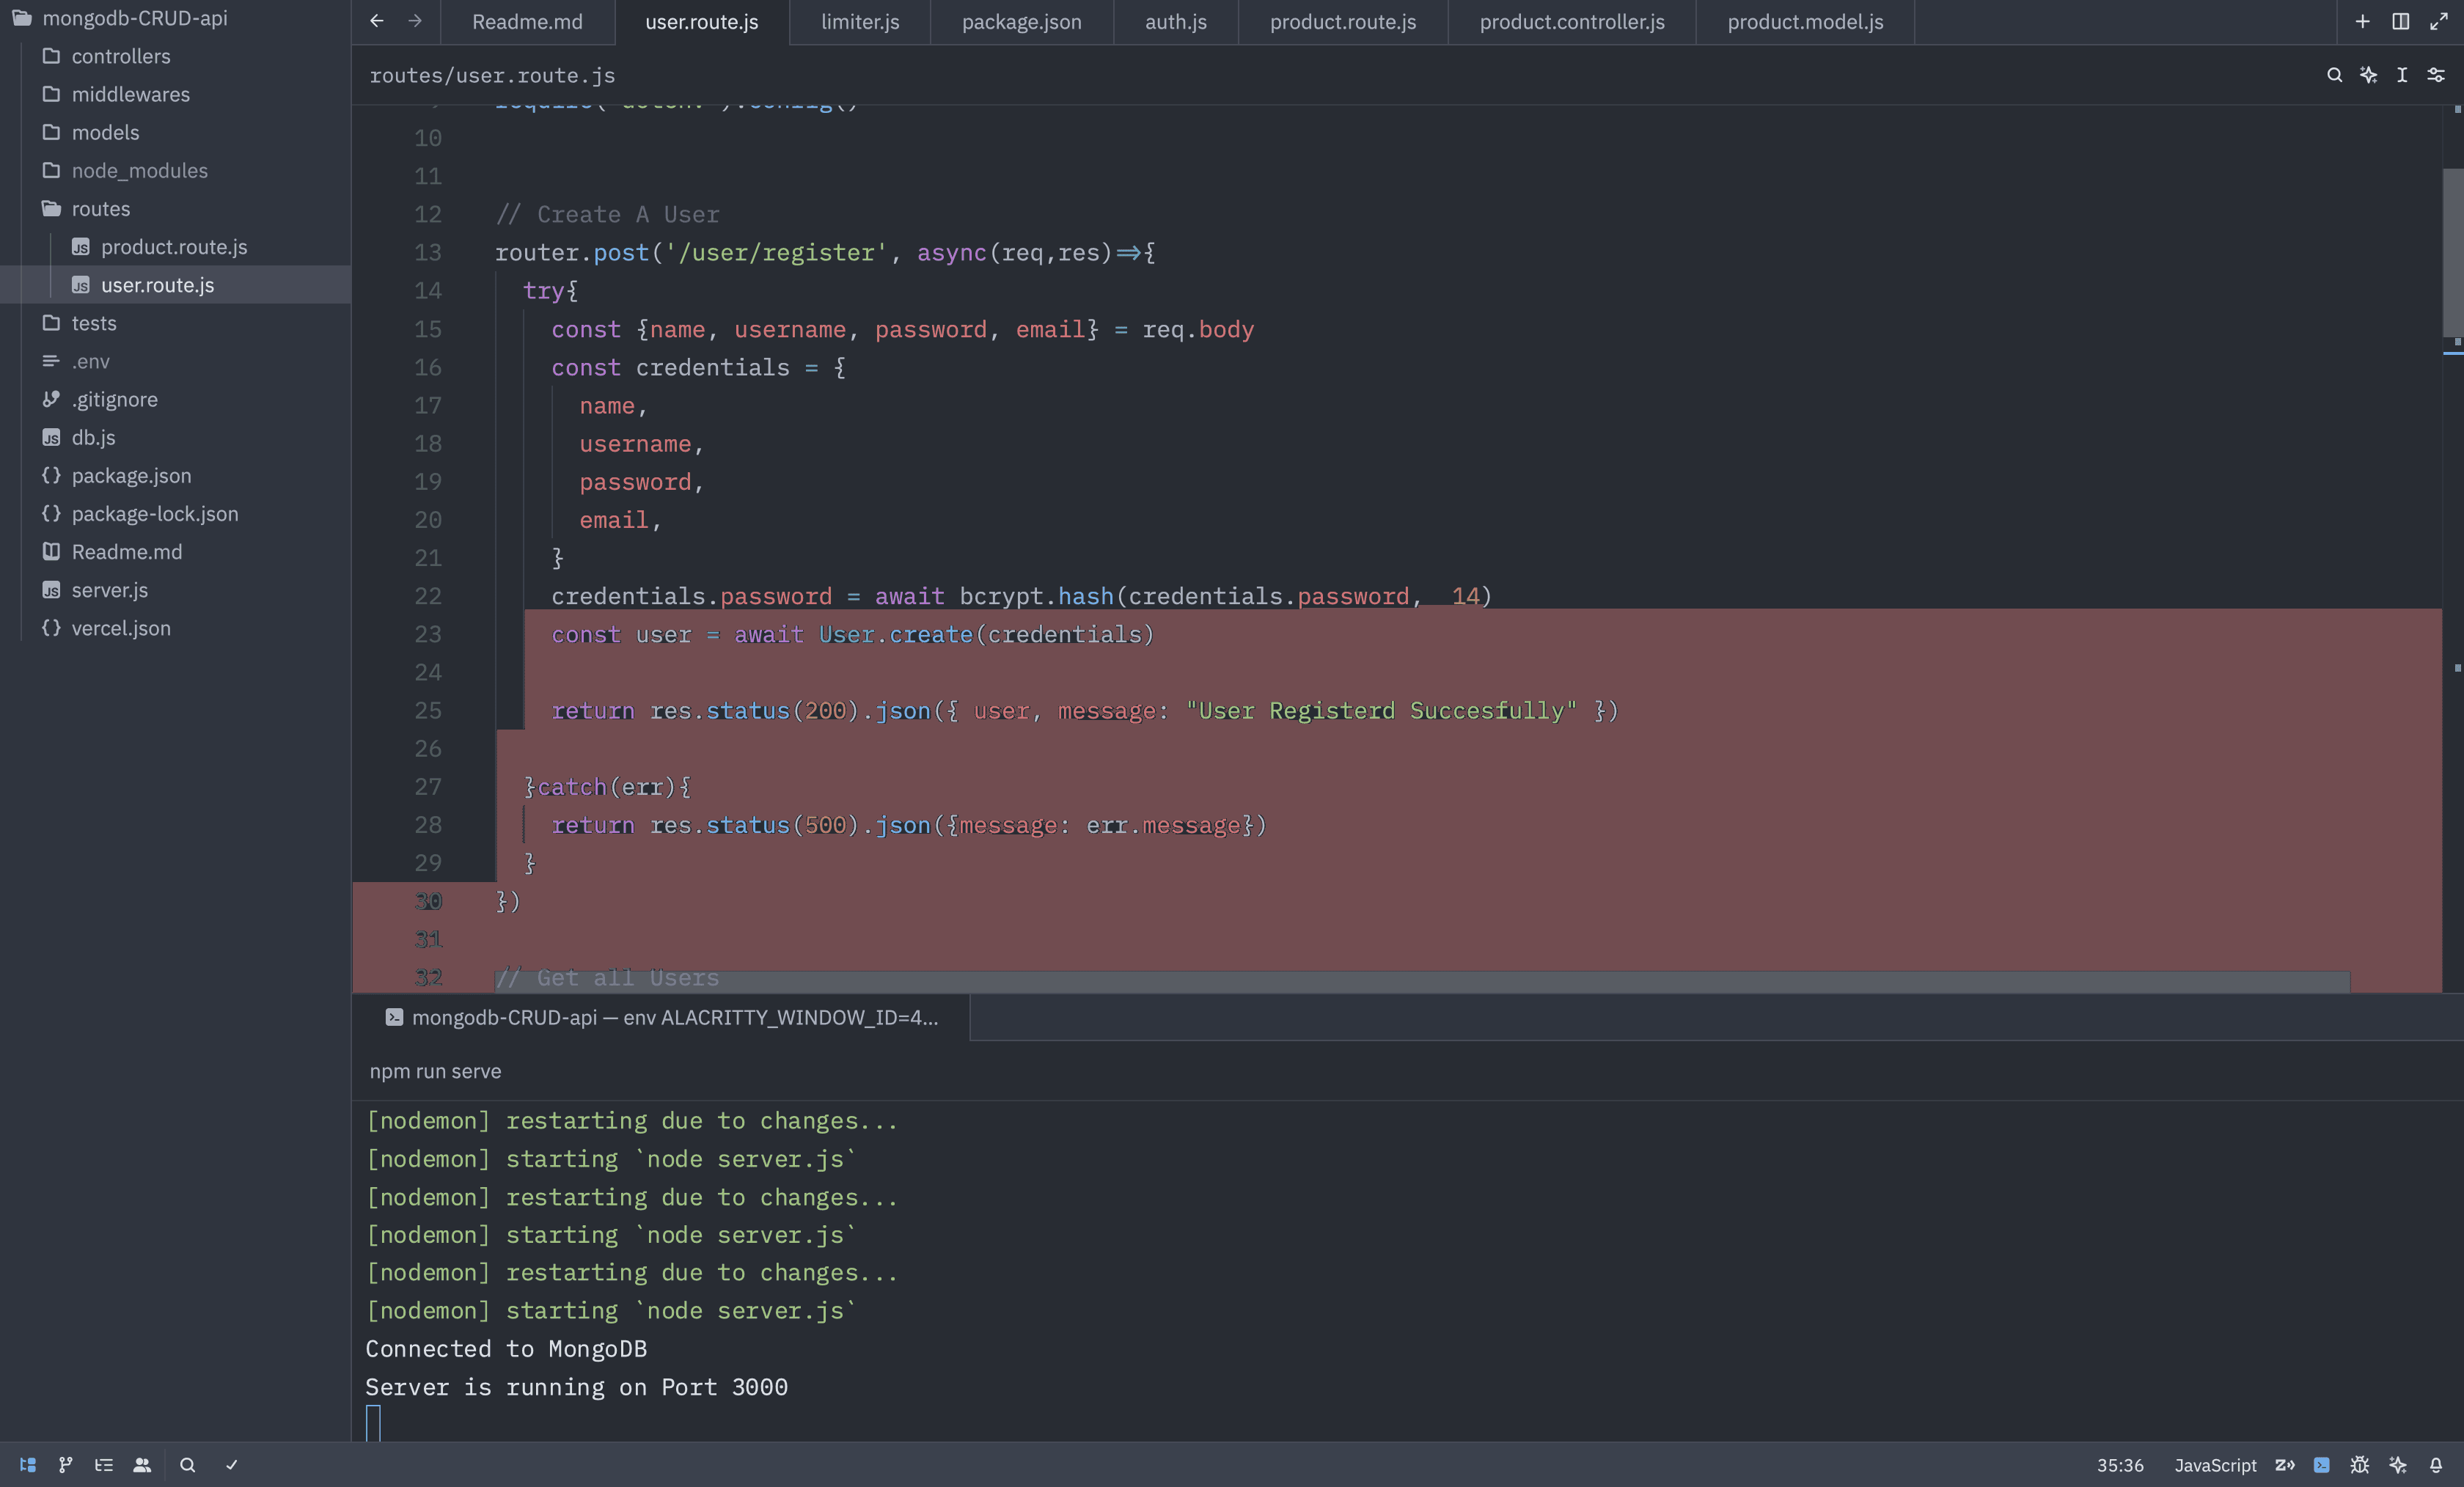Expand the controllers folder
The image size is (2464, 1487).
[175, 56]
